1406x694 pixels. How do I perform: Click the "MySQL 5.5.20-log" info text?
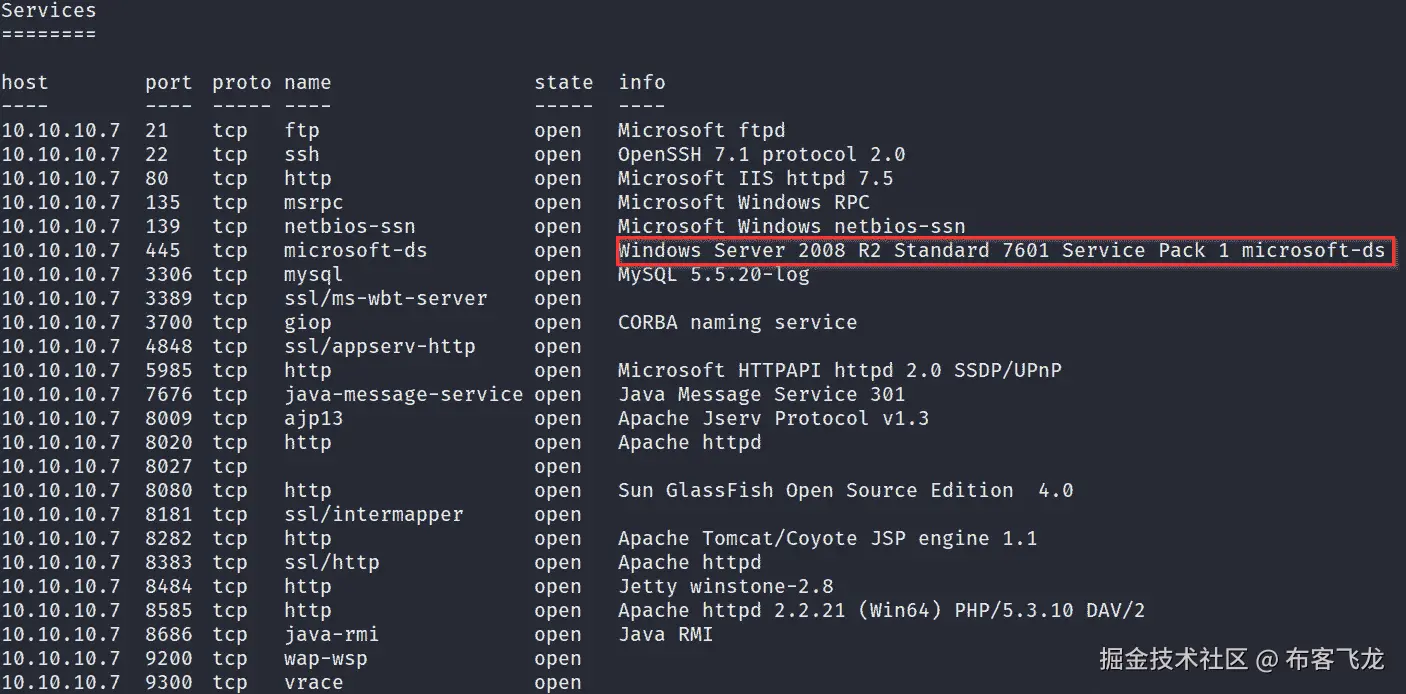click(x=713, y=275)
